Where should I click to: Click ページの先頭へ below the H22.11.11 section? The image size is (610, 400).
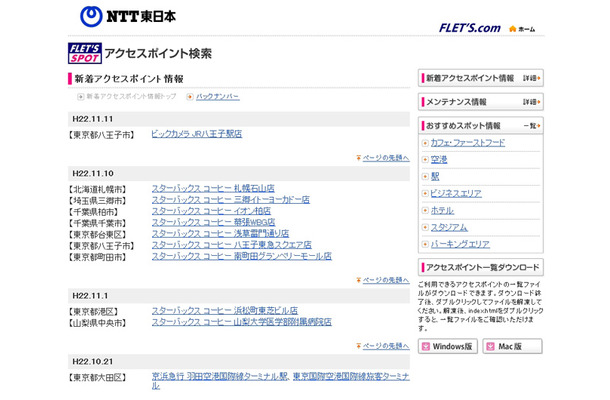pos(386,158)
